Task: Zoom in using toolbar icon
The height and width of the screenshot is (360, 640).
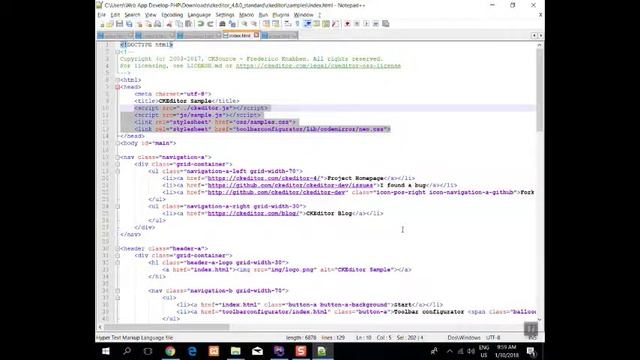Action: pos(244,24)
